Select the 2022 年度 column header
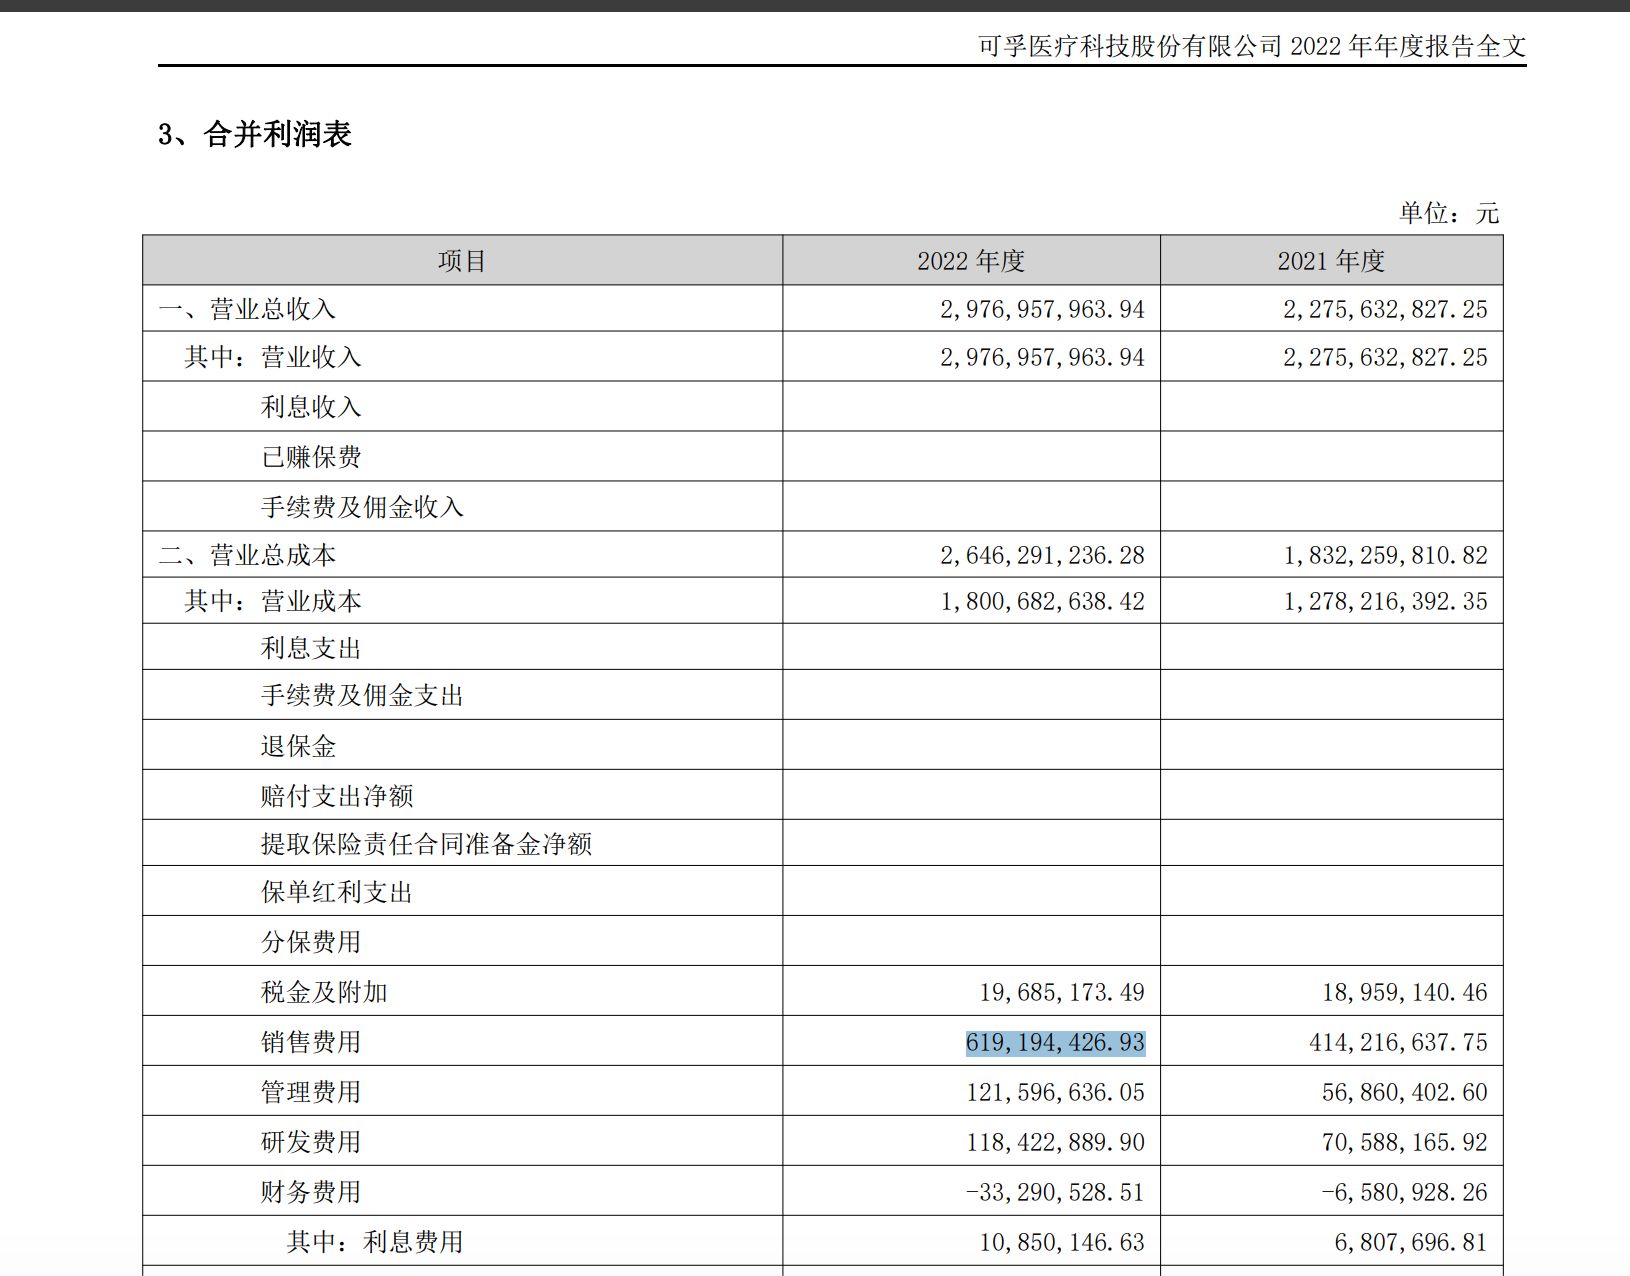Screen dimensions: 1630x1276 pos(971,260)
